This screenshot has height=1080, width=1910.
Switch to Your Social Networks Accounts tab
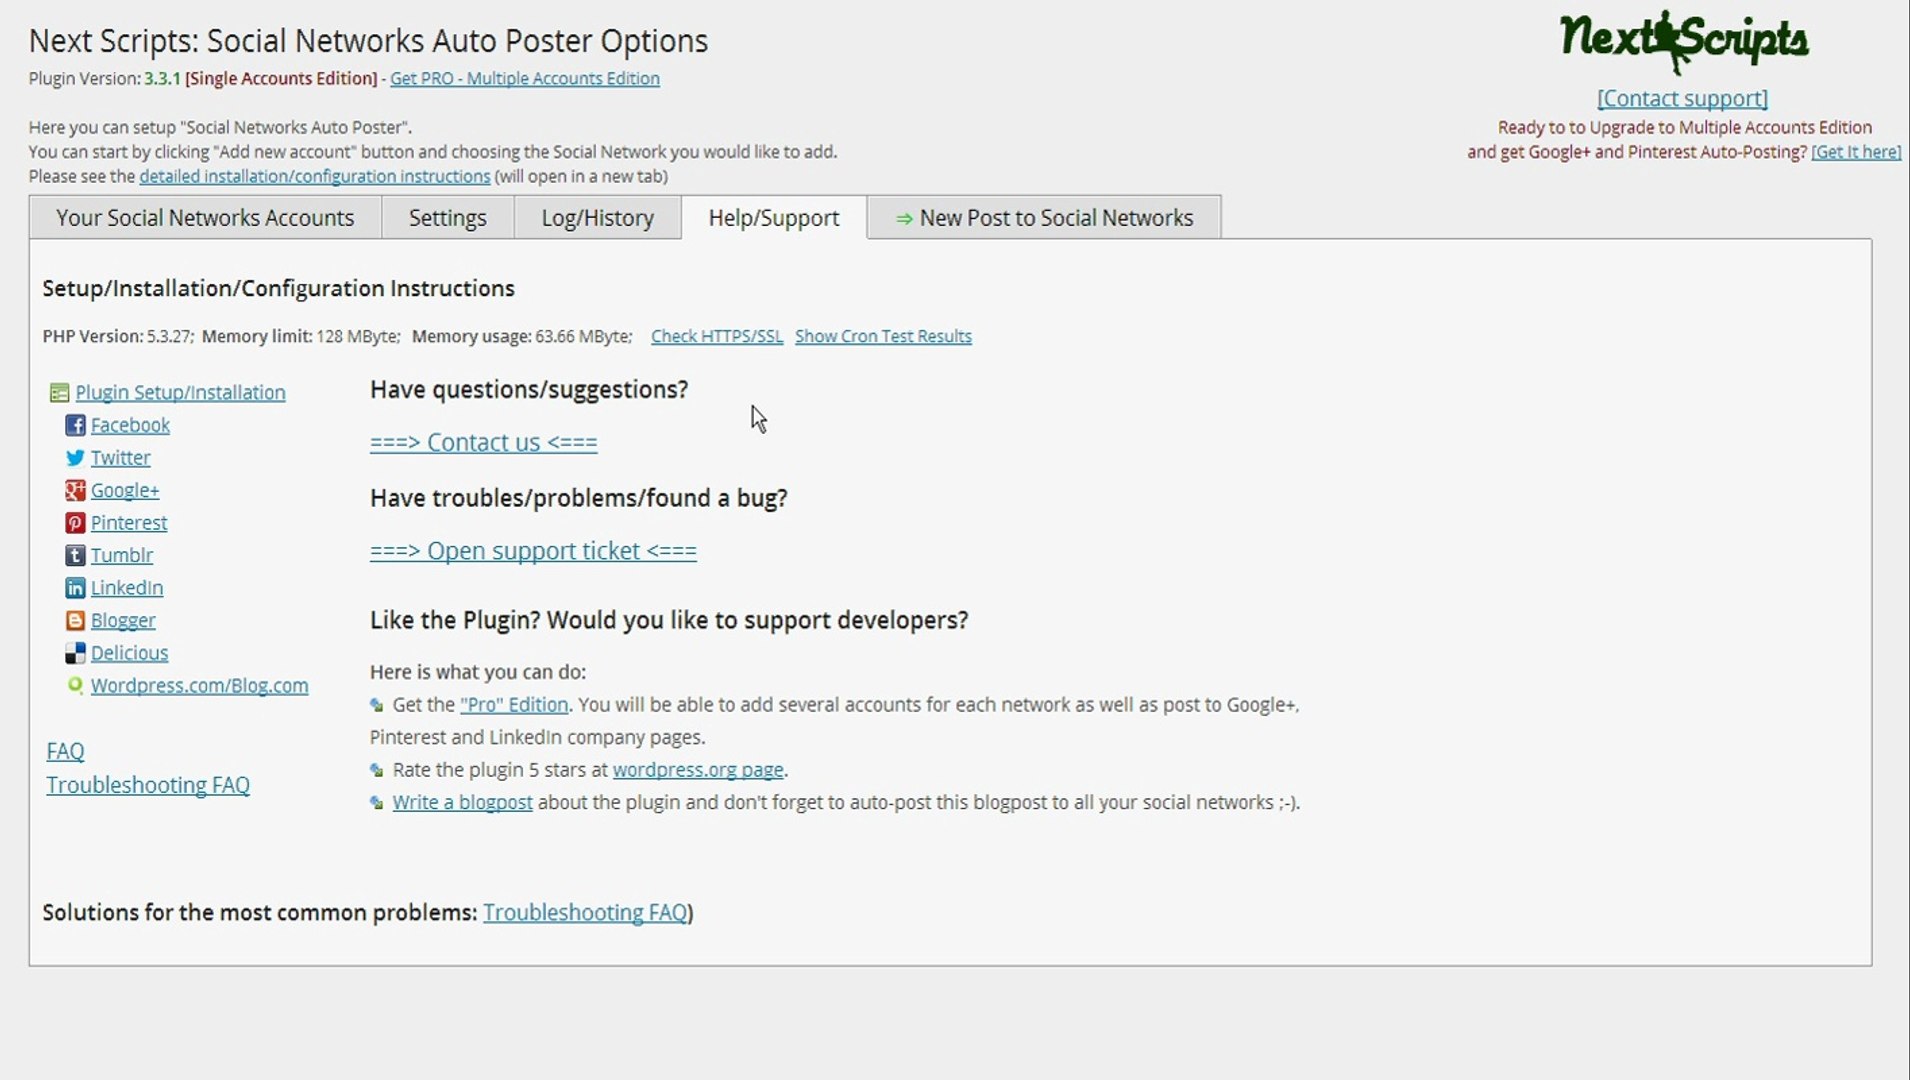click(205, 218)
